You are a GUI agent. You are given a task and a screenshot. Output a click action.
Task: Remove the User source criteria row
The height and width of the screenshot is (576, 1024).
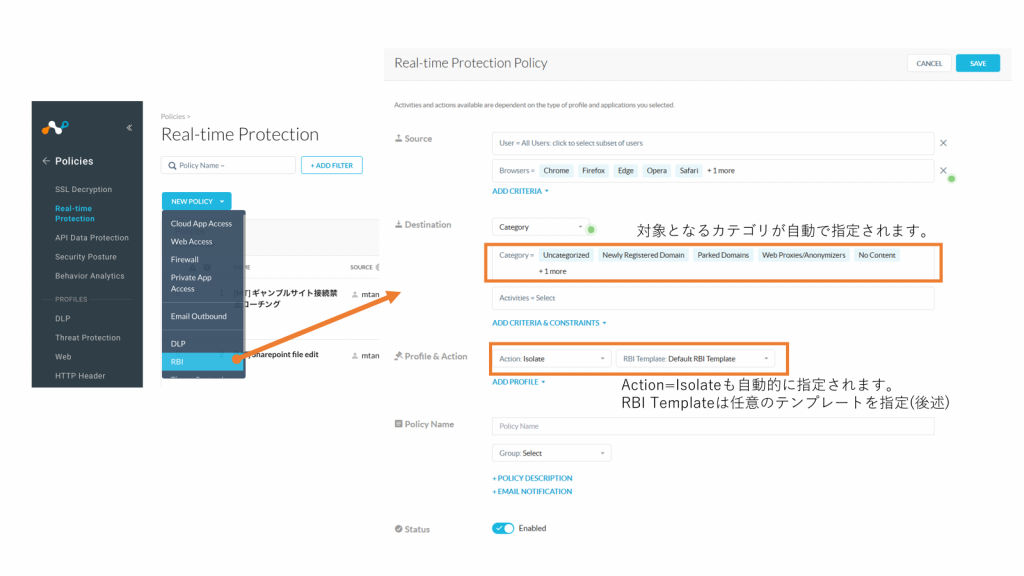(x=943, y=144)
